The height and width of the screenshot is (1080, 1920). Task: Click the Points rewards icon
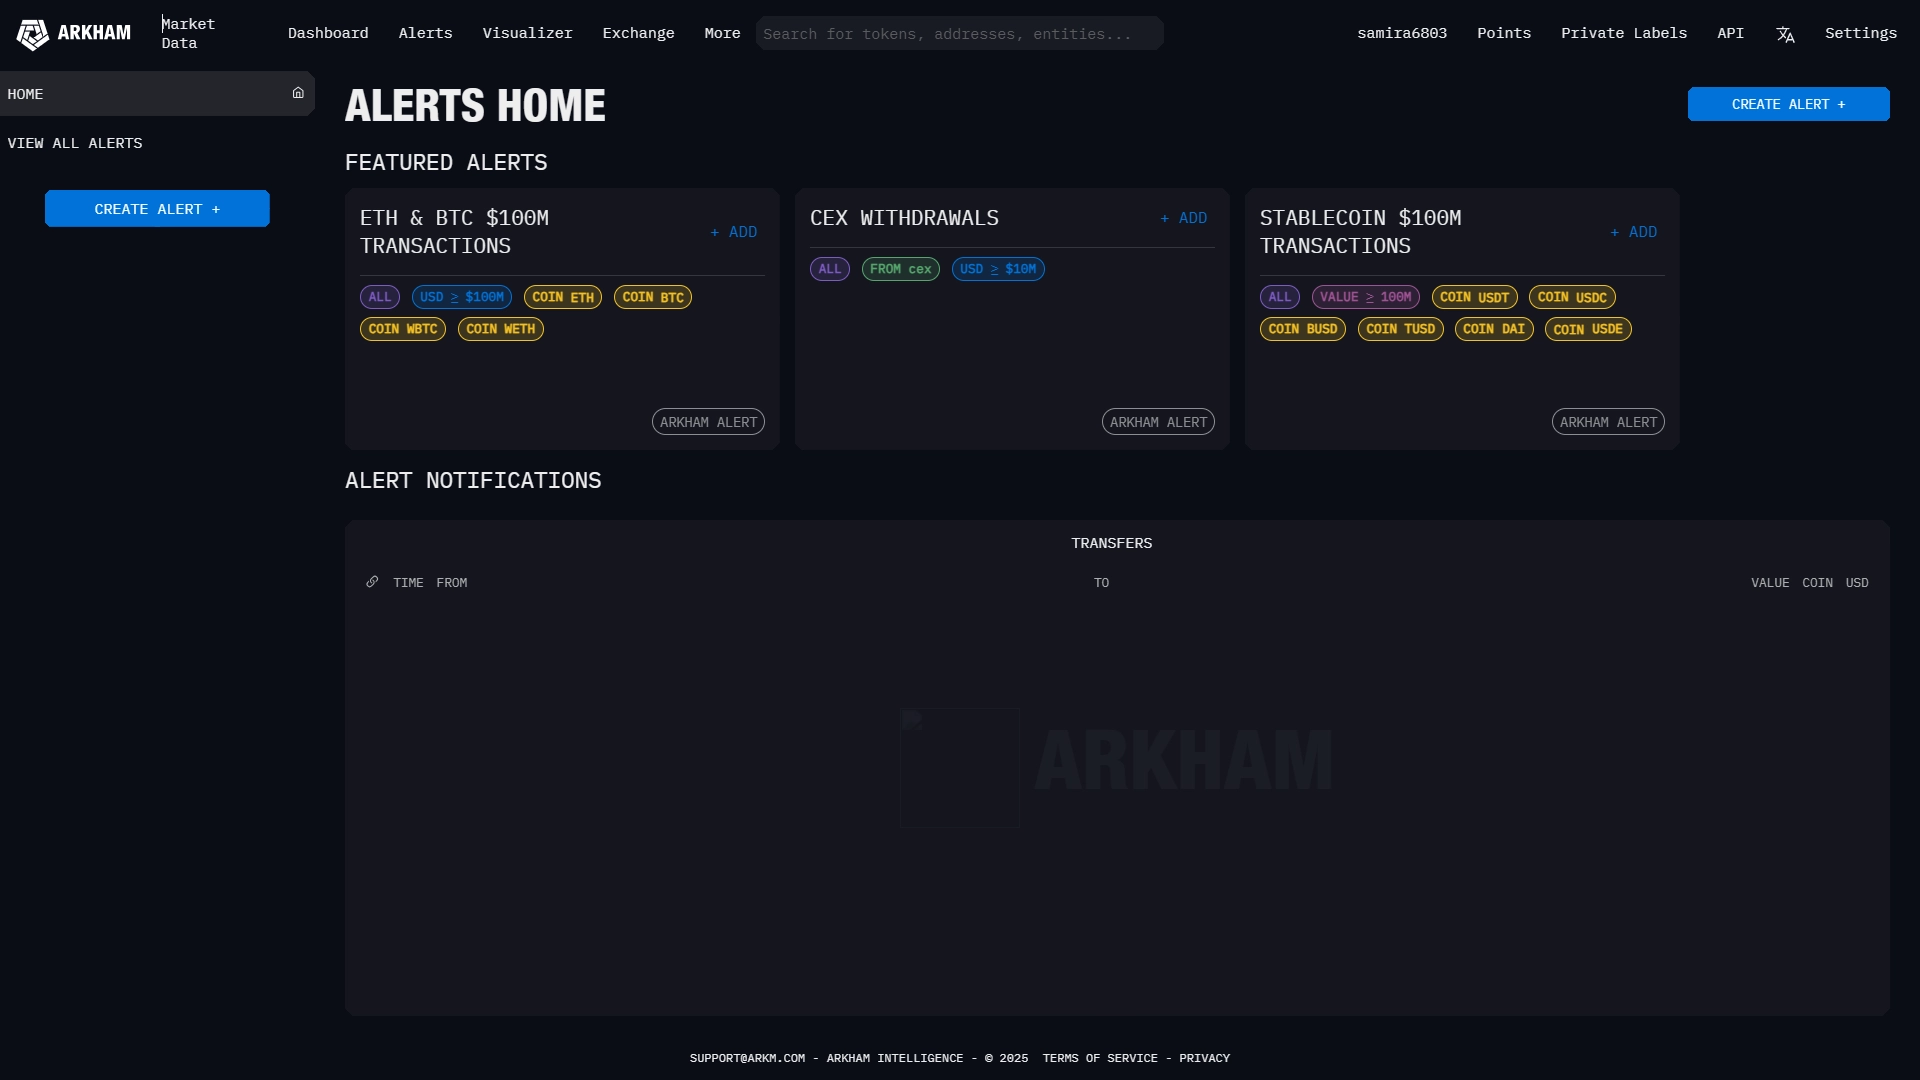pos(1505,33)
